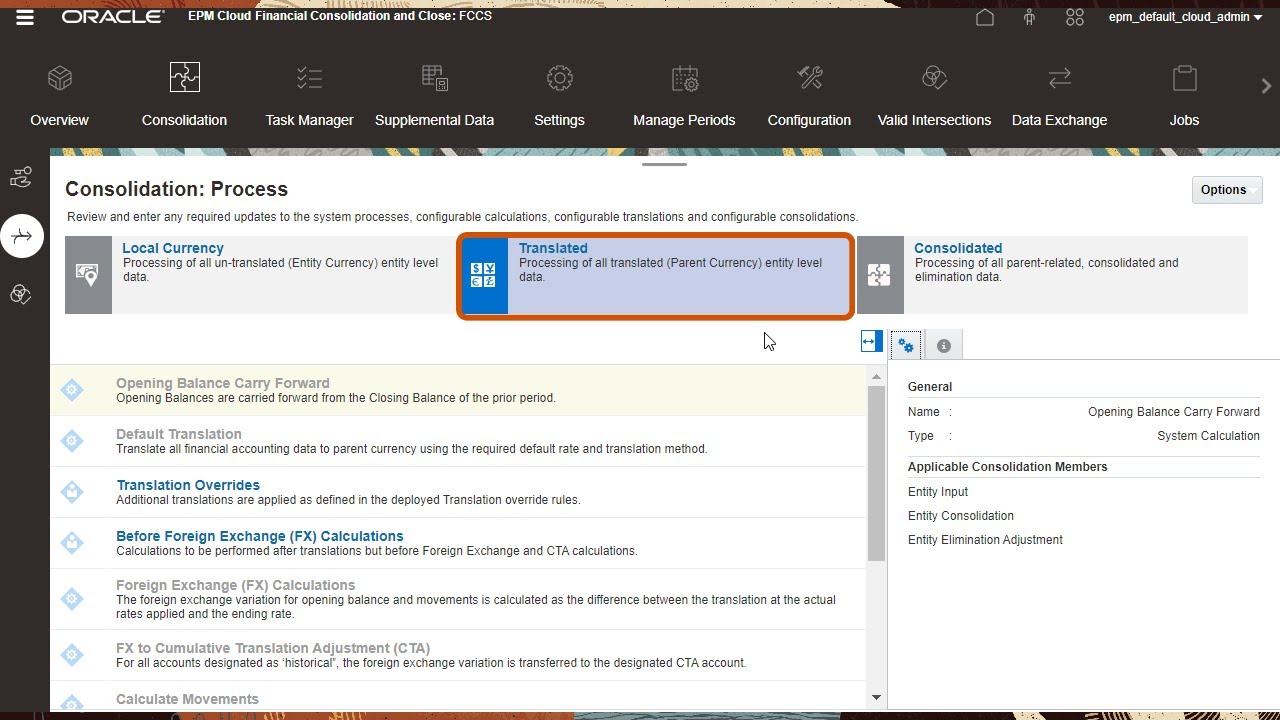Image resolution: width=1280 pixels, height=720 pixels.
Task: Select Foreign Exchange (FX) Calculations rule
Action: point(458,599)
